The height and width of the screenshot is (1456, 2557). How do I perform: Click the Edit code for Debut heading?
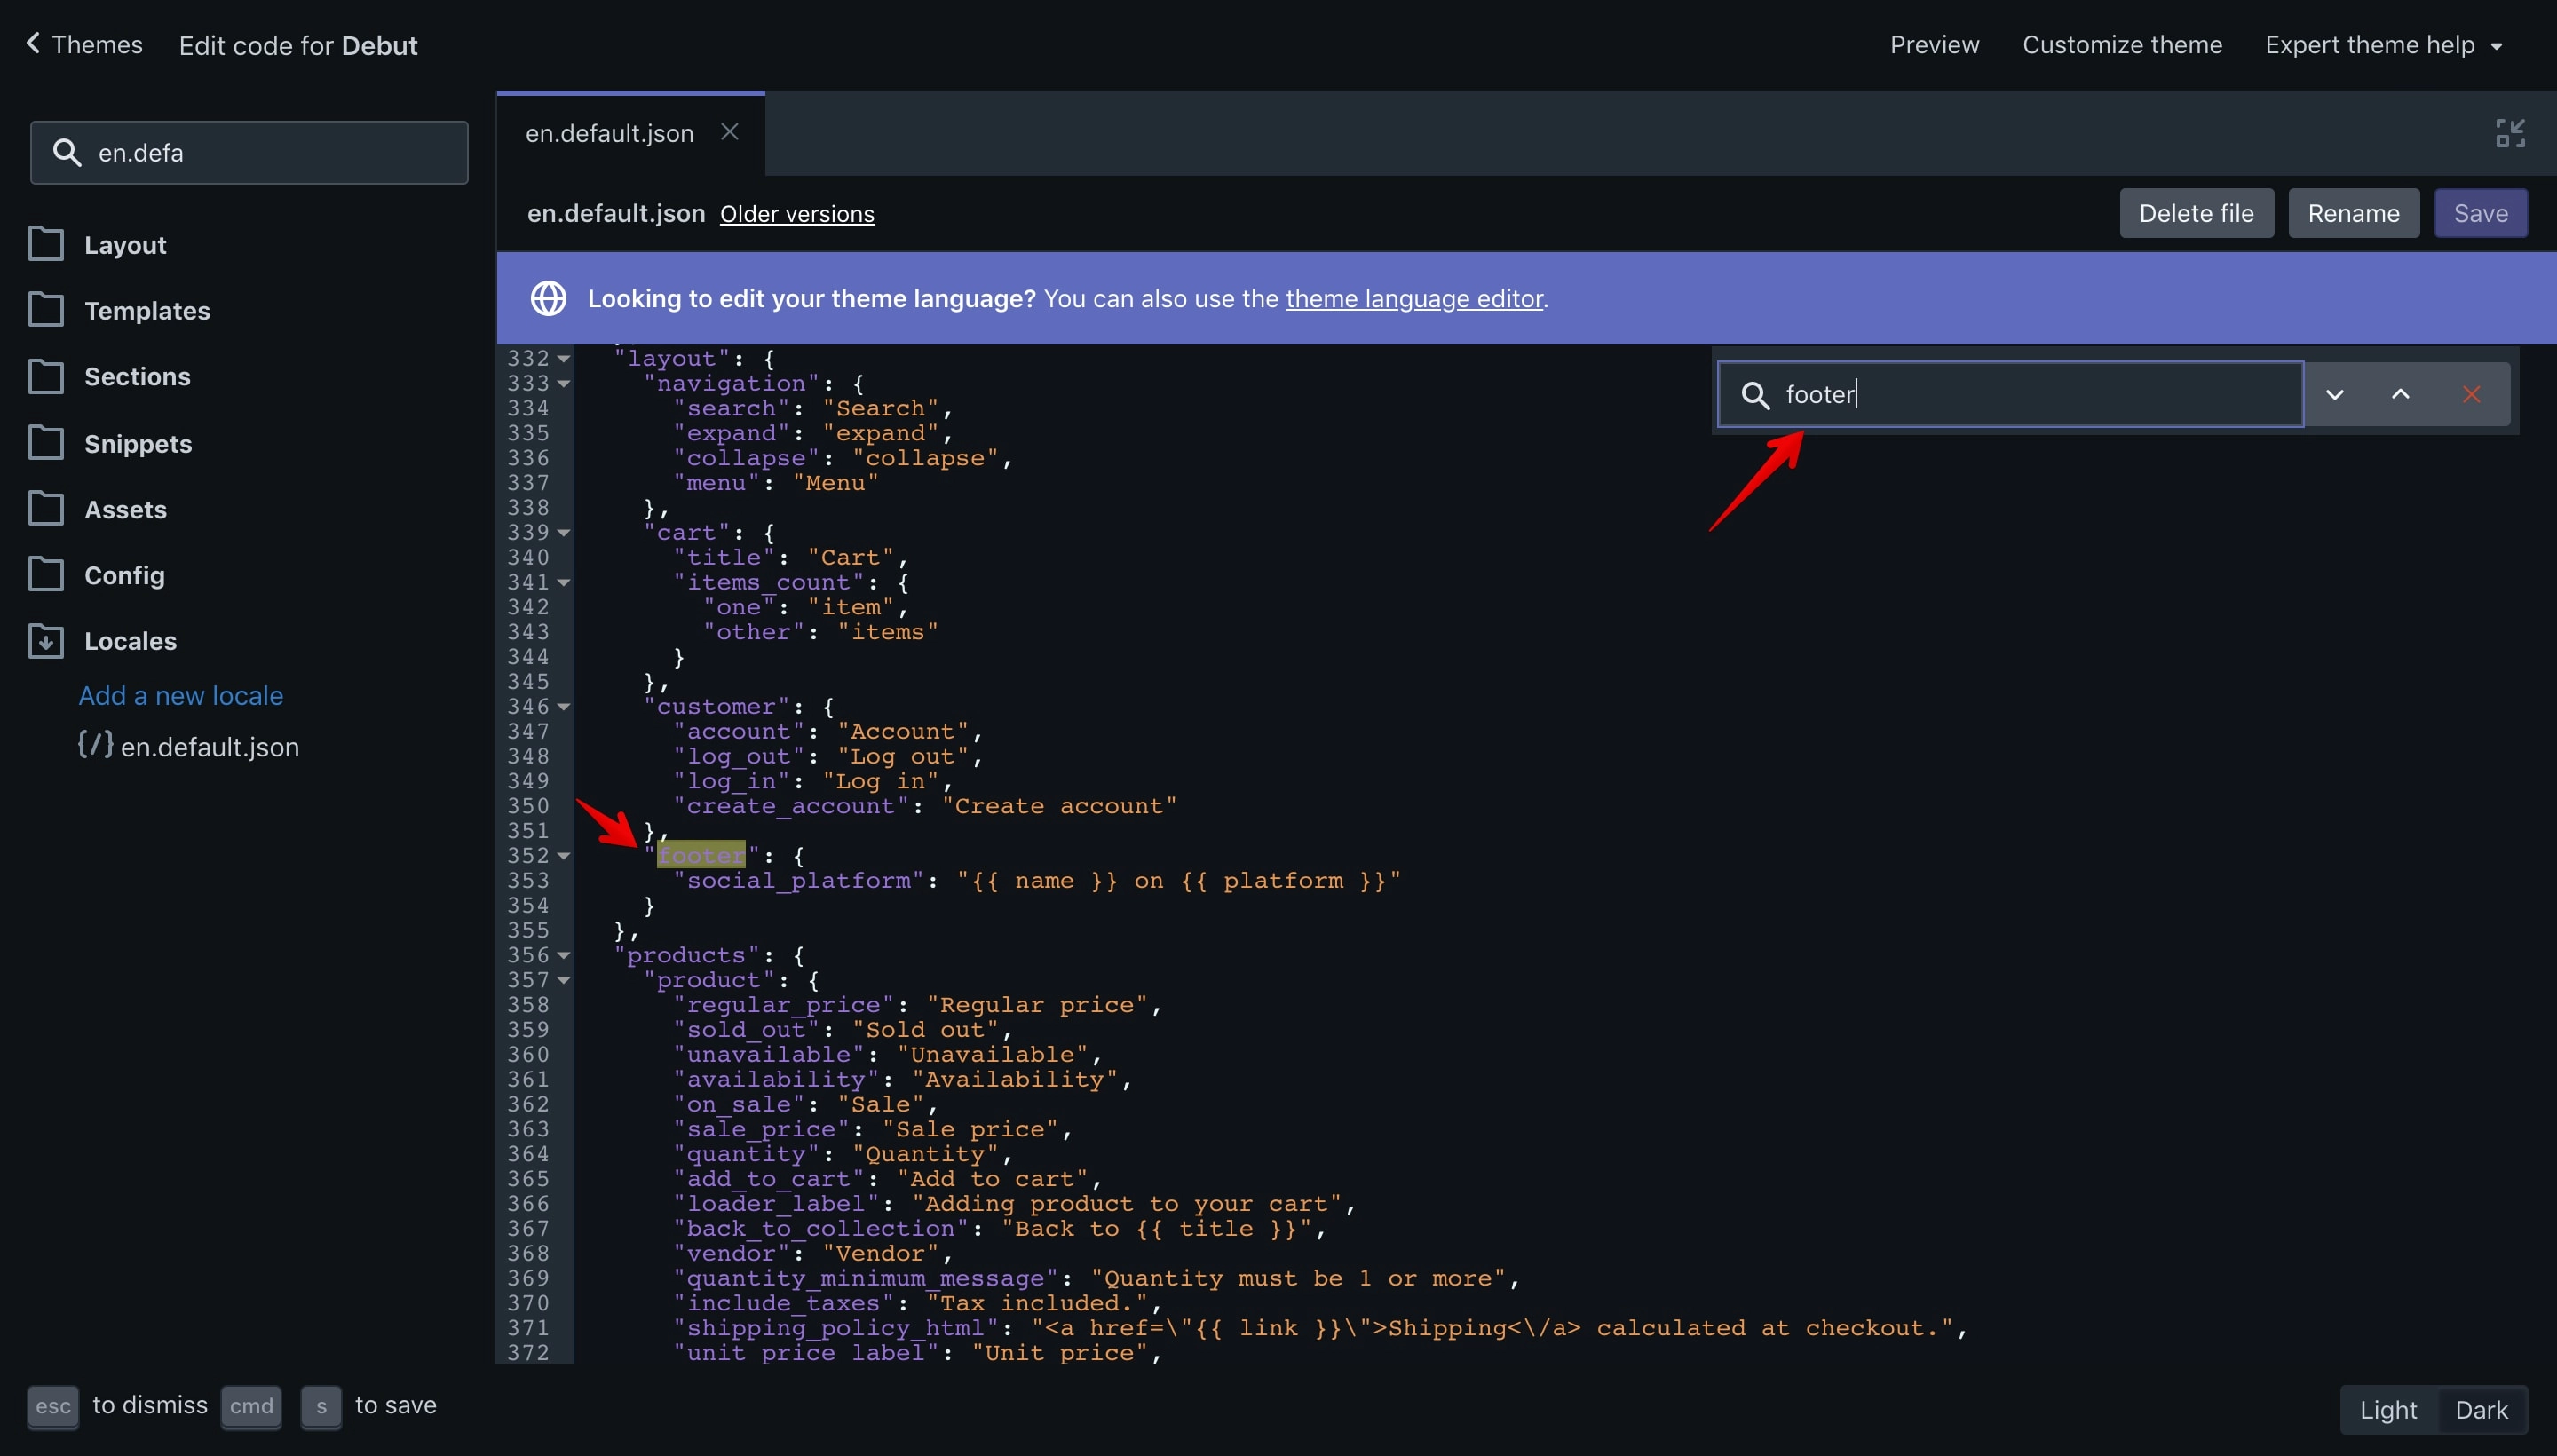[298, 46]
